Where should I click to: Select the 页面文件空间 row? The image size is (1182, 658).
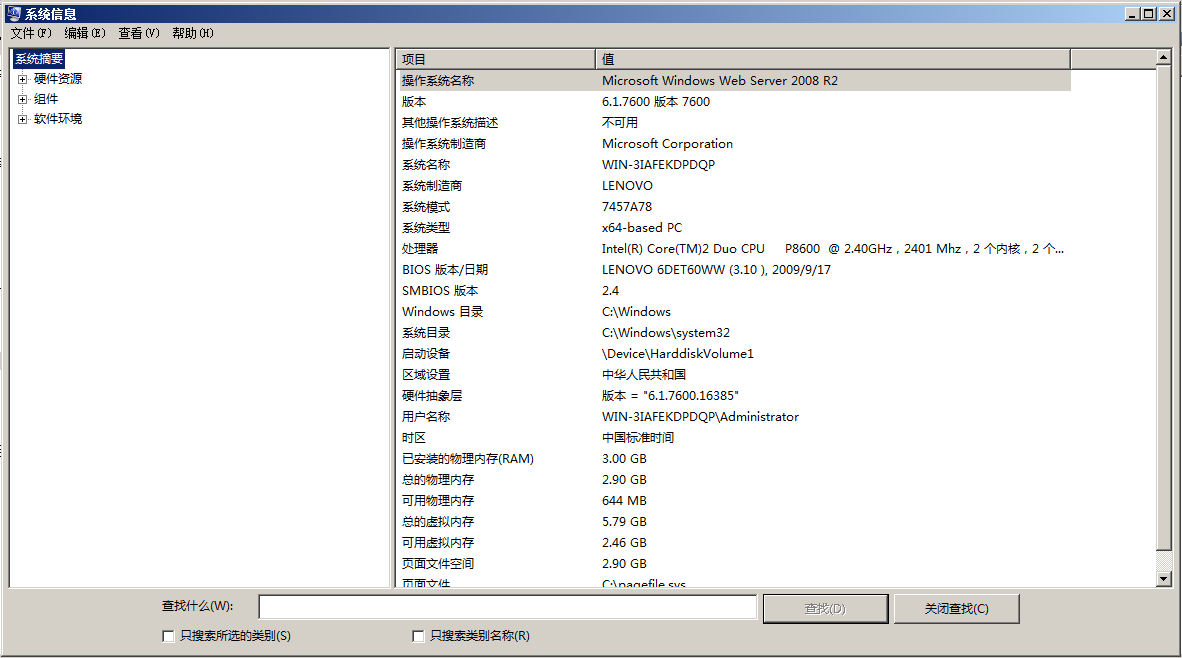point(734,564)
